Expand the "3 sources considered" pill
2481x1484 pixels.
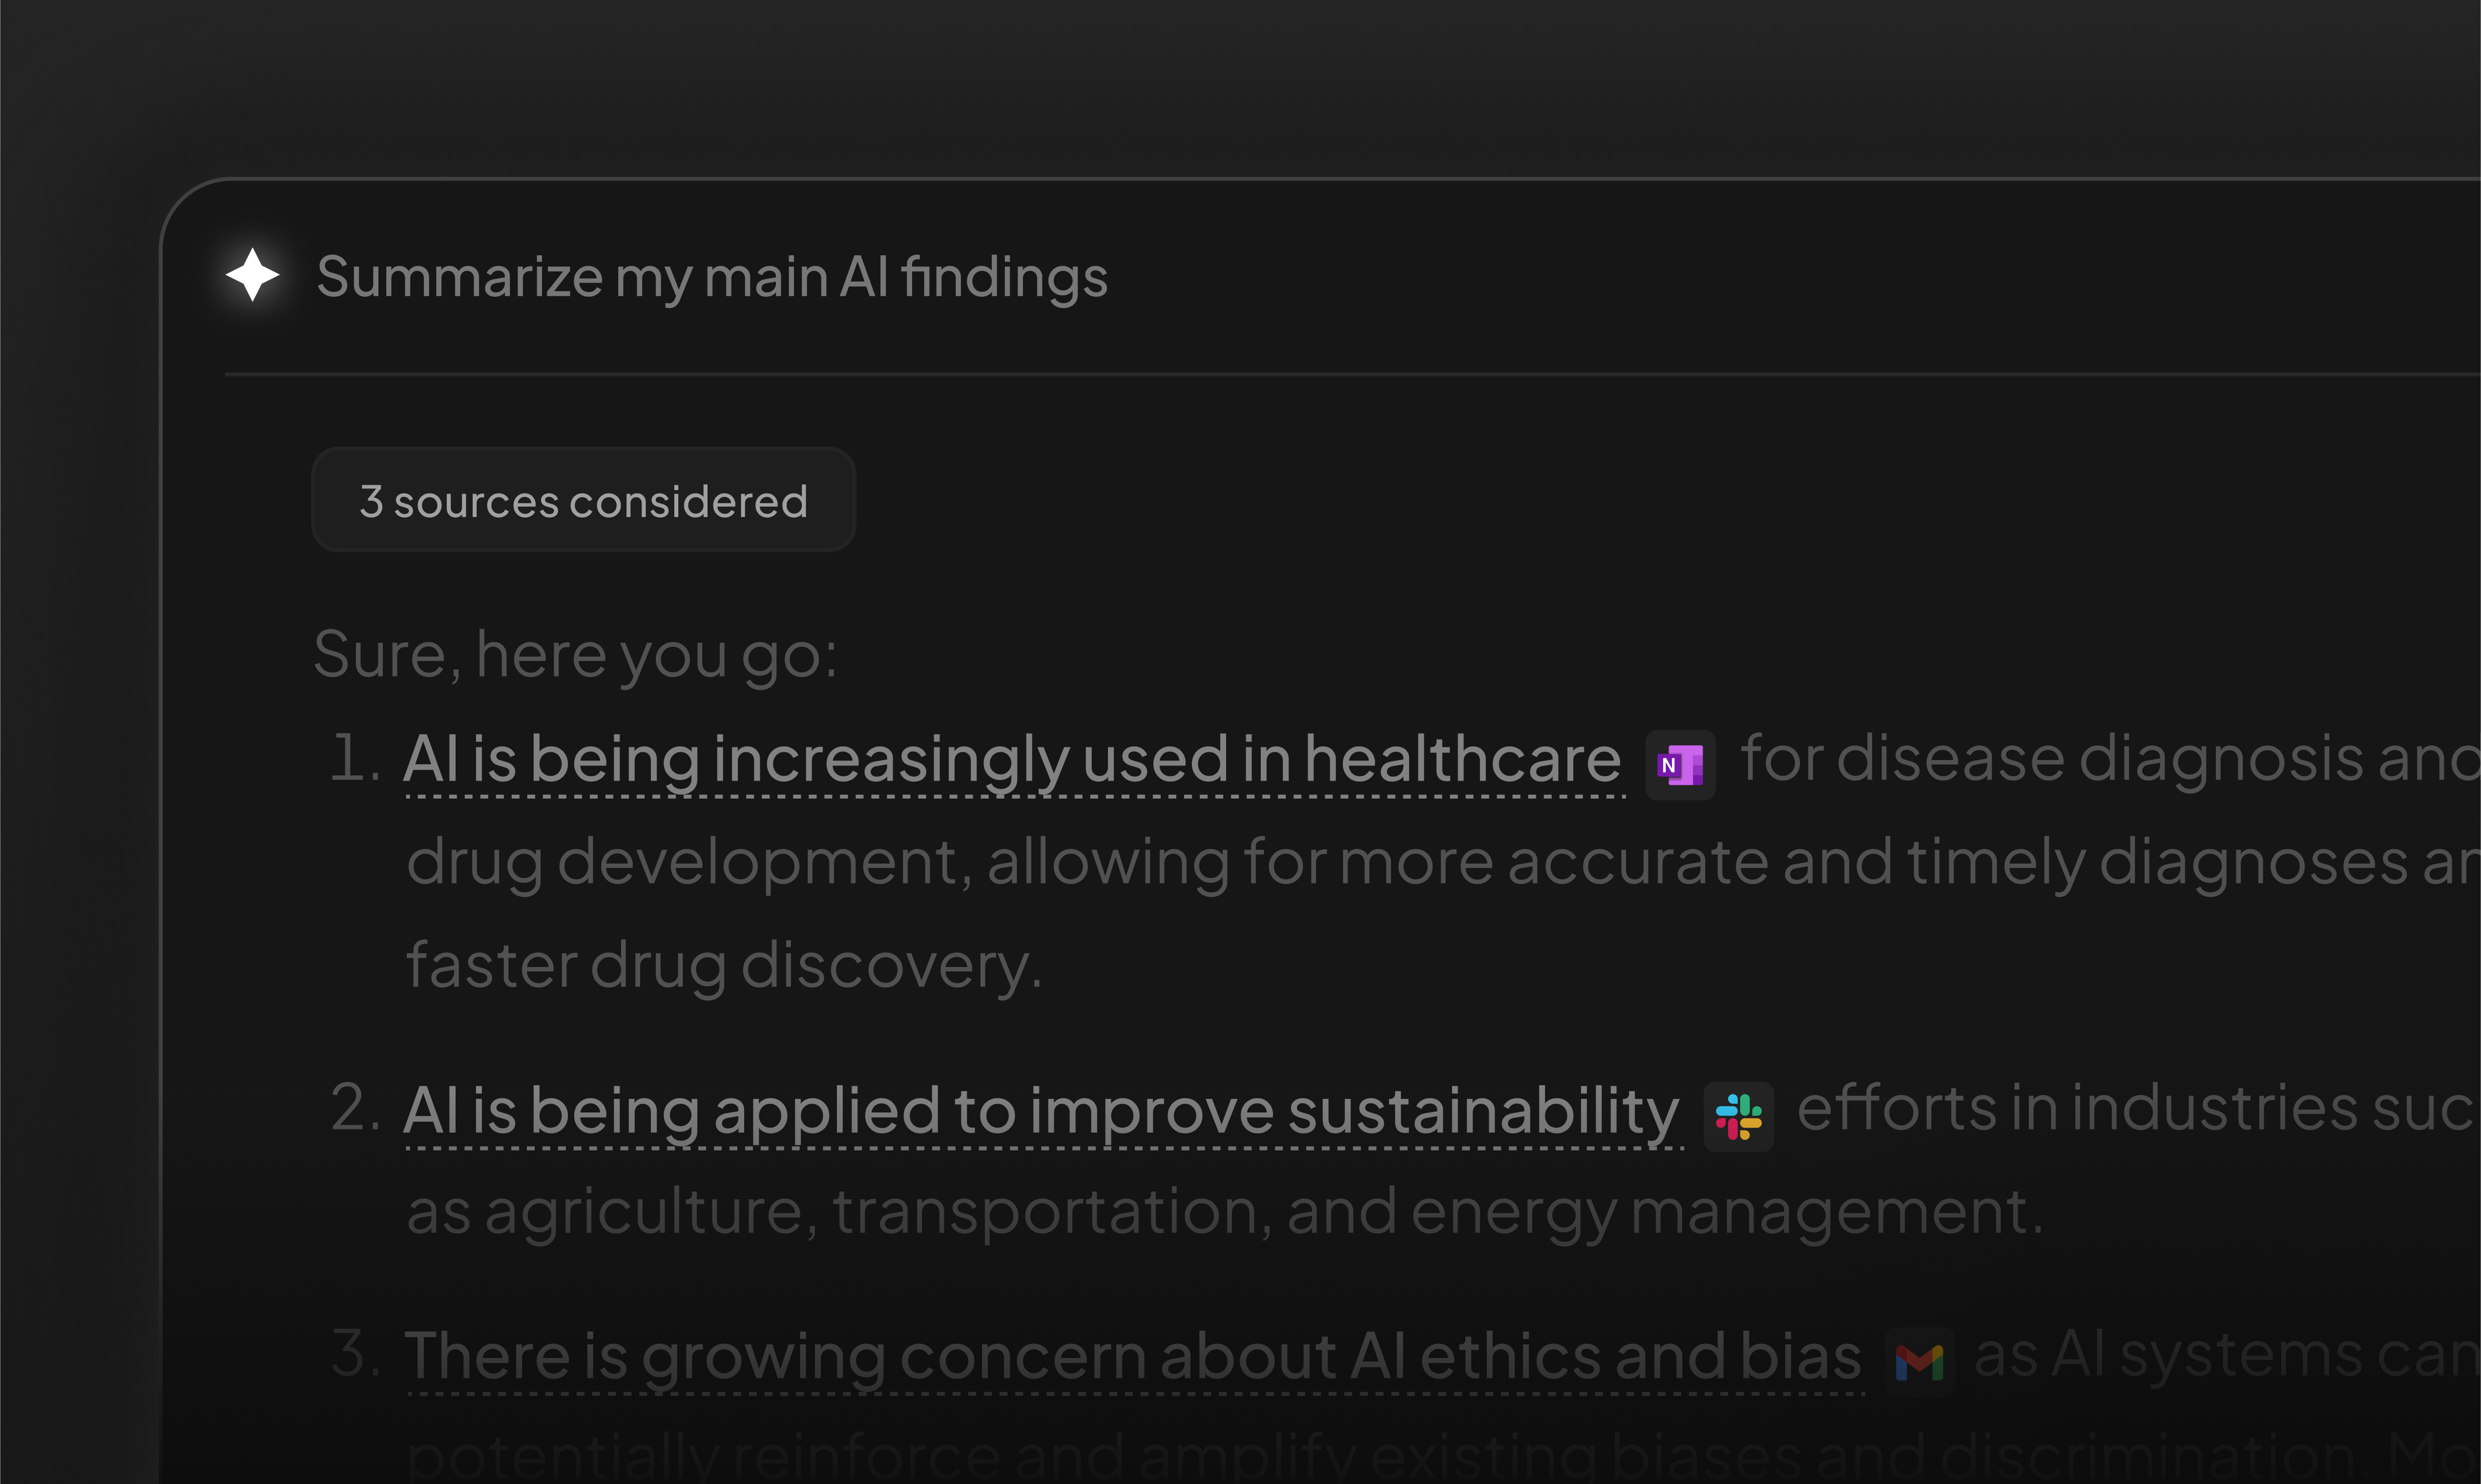click(x=583, y=500)
